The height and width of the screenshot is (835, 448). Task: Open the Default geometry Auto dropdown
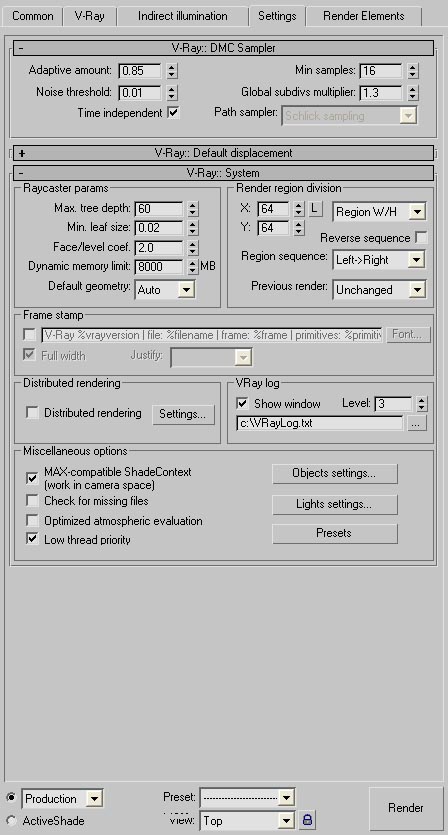pos(165,290)
